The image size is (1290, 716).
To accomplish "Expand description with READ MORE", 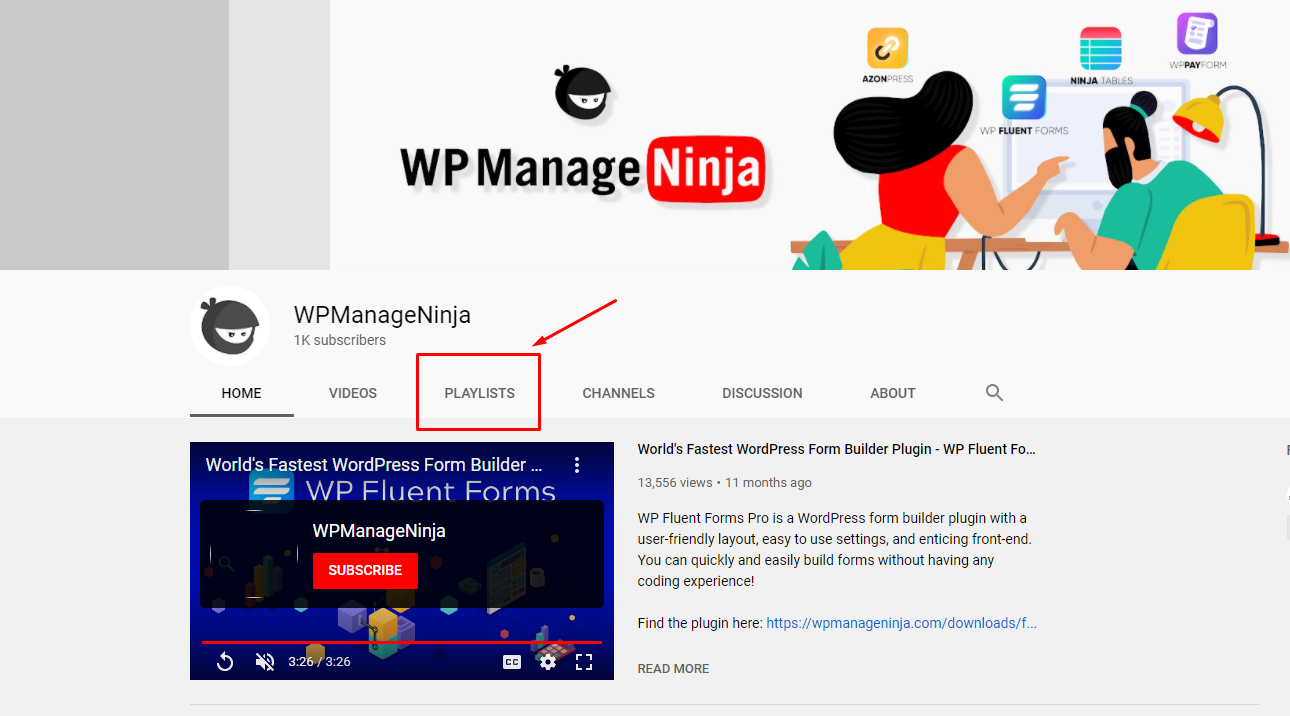I will point(673,668).
